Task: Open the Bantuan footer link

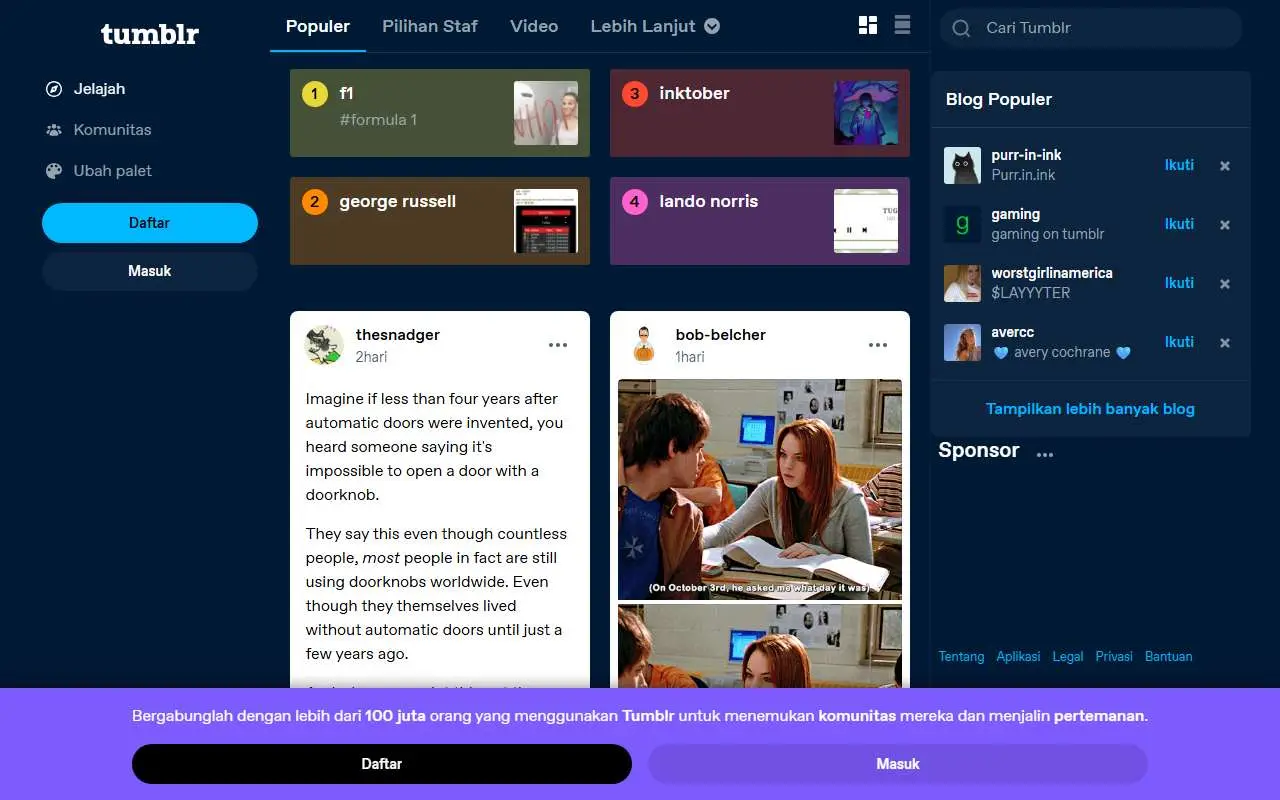Action: 1169,657
